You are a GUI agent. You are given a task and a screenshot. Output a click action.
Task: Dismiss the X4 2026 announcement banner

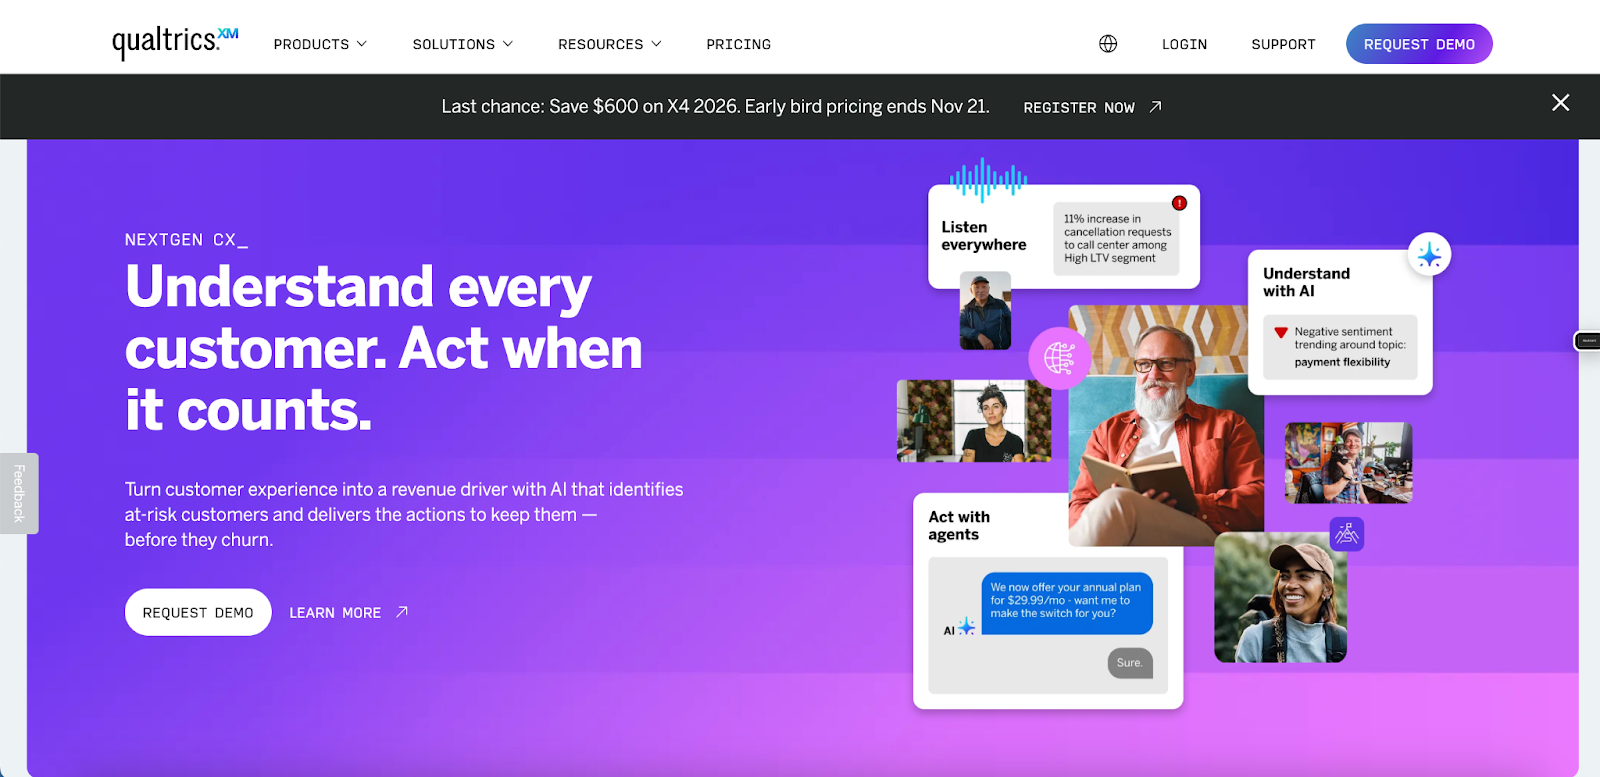pyautogui.click(x=1560, y=103)
